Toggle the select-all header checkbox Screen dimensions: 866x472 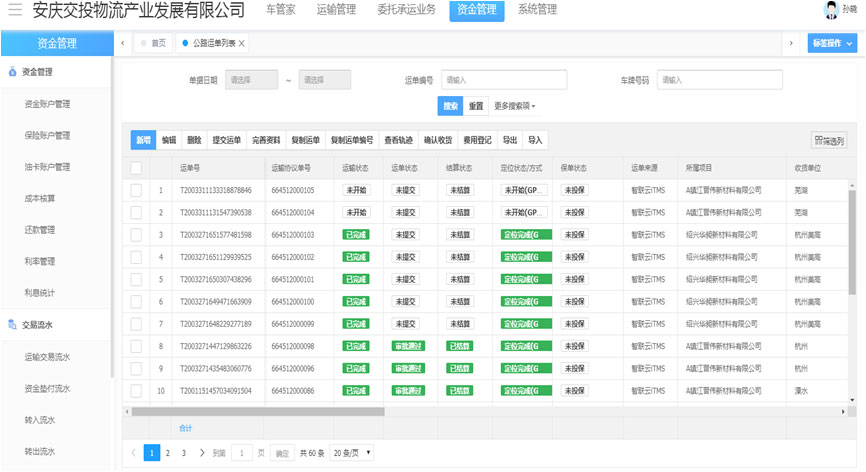[x=136, y=168]
